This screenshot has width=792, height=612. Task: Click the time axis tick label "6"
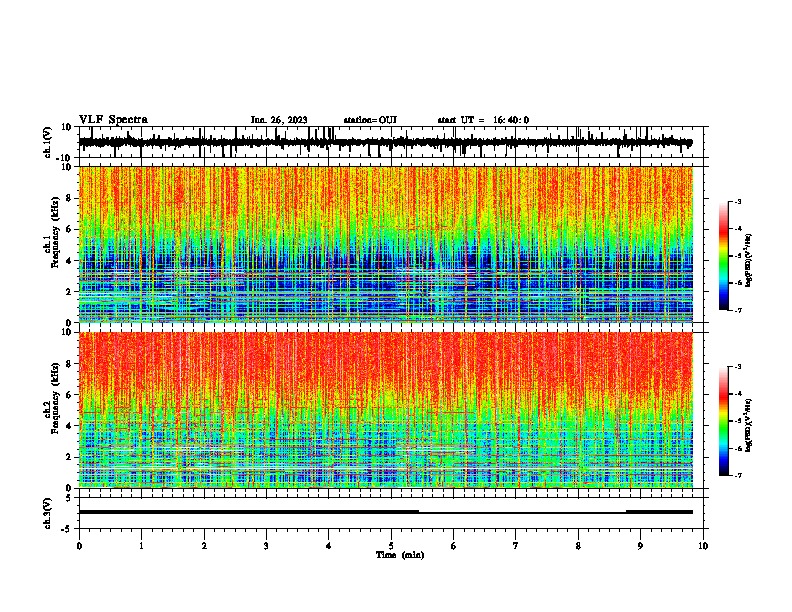[x=454, y=546]
